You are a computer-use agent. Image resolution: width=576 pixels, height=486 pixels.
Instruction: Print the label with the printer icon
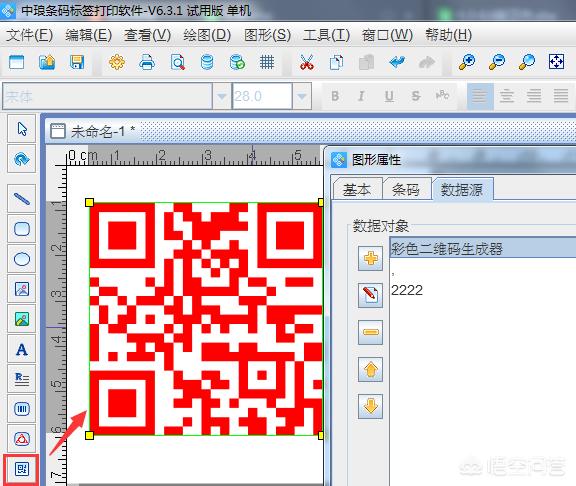tap(147, 62)
